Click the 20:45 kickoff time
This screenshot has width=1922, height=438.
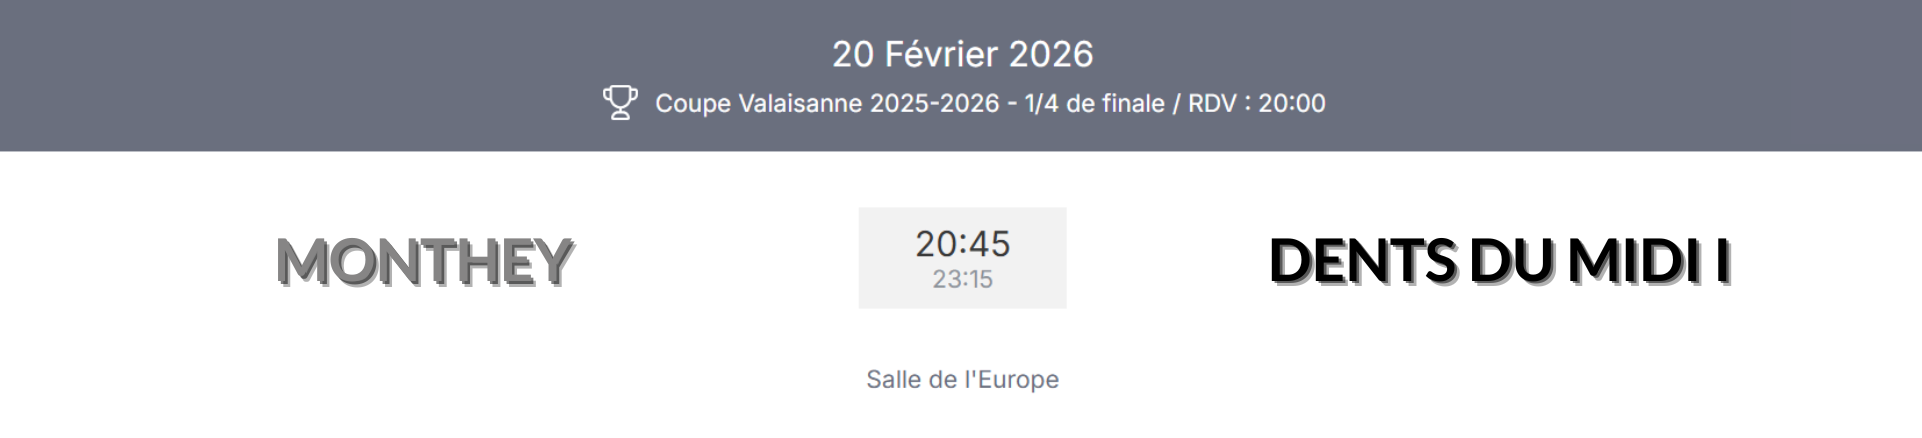pos(962,243)
